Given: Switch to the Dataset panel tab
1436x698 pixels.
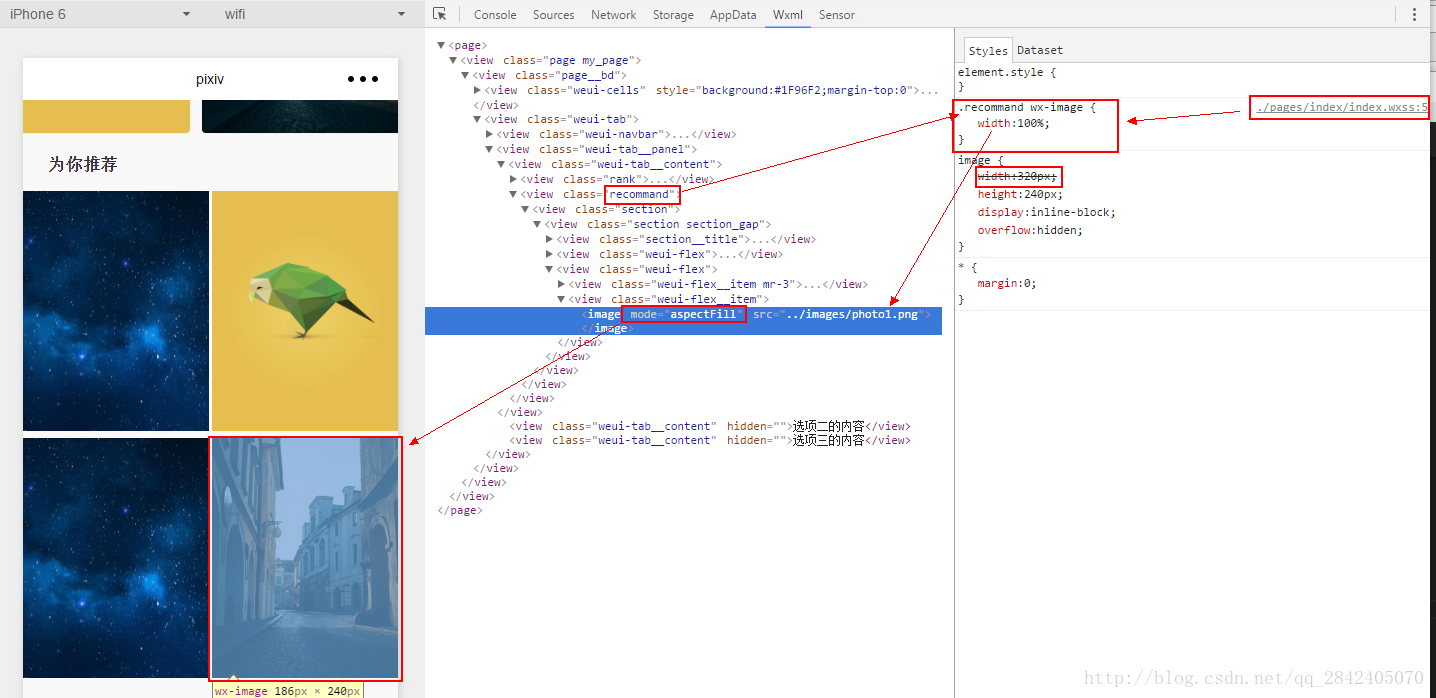Looking at the screenshot, I should (1040, 50).
